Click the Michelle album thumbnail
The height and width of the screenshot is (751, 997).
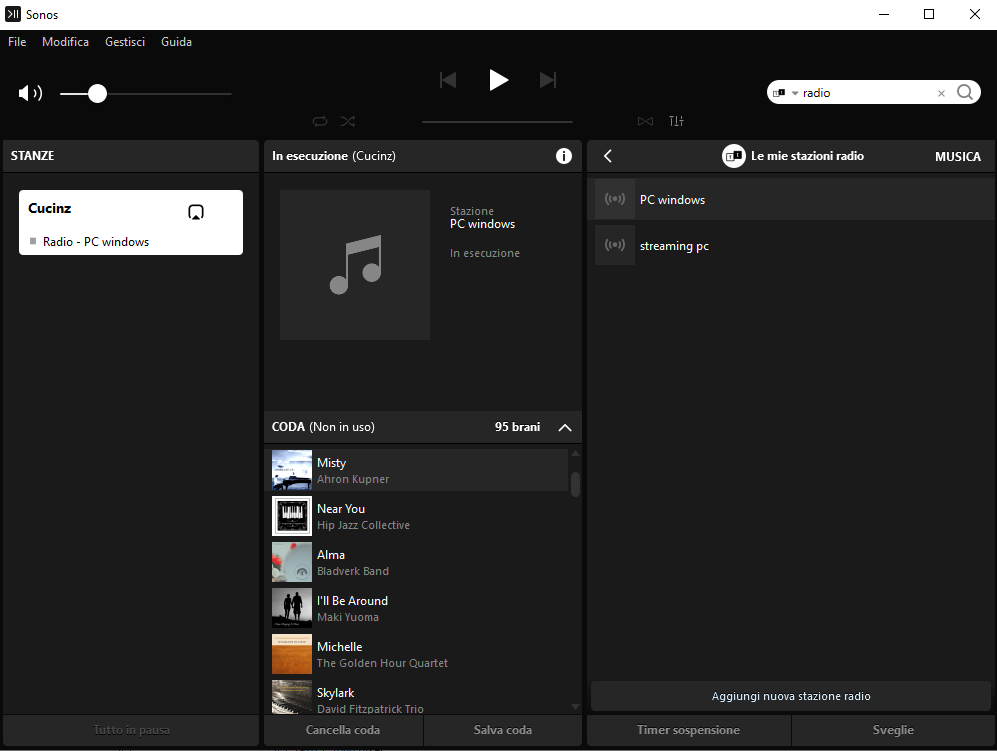pos(292,654)
